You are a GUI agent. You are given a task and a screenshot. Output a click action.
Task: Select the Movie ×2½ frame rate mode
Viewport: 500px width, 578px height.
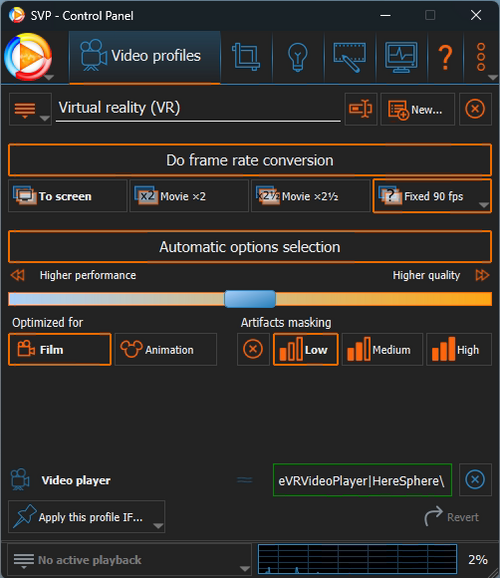click(x=310, y=196)
